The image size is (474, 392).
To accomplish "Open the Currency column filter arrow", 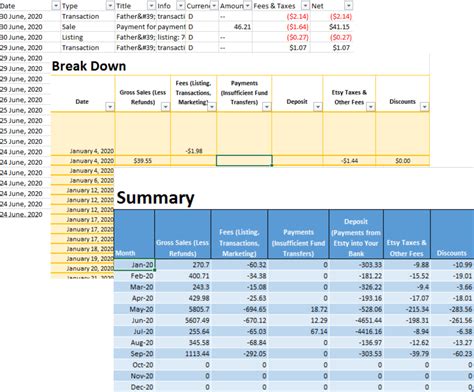I will tap(214, 6).
